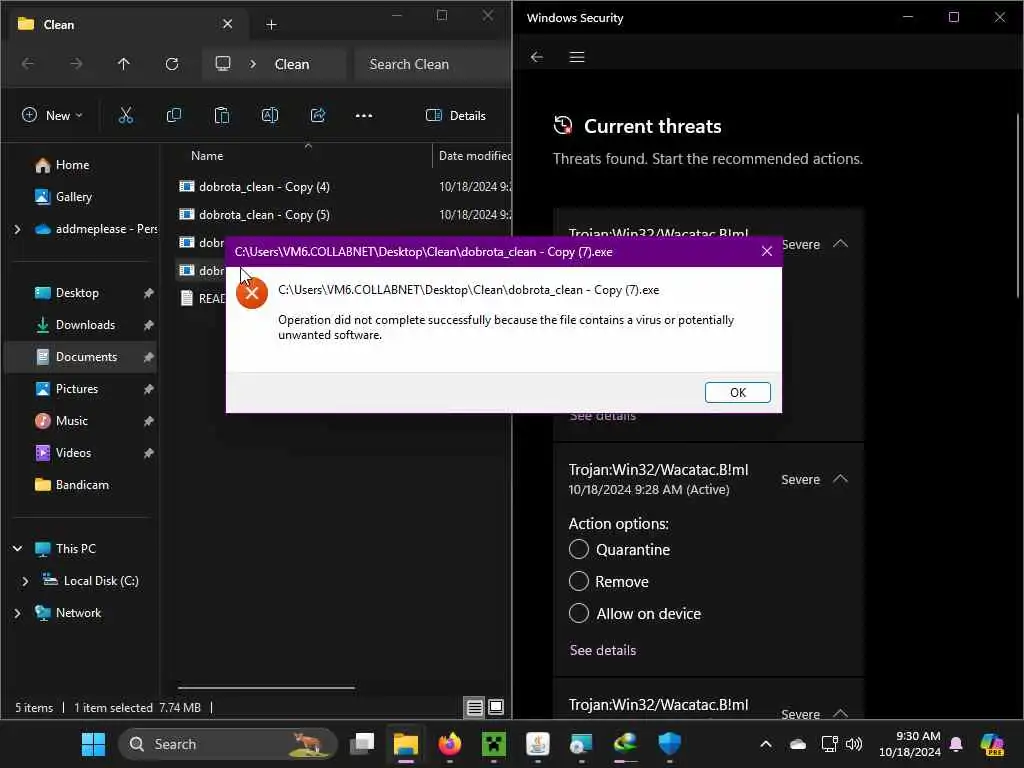Viewport: 1024px width, 768px height.
Task: Open Windows Security shield on taskbar
Action: click(669, 744)
